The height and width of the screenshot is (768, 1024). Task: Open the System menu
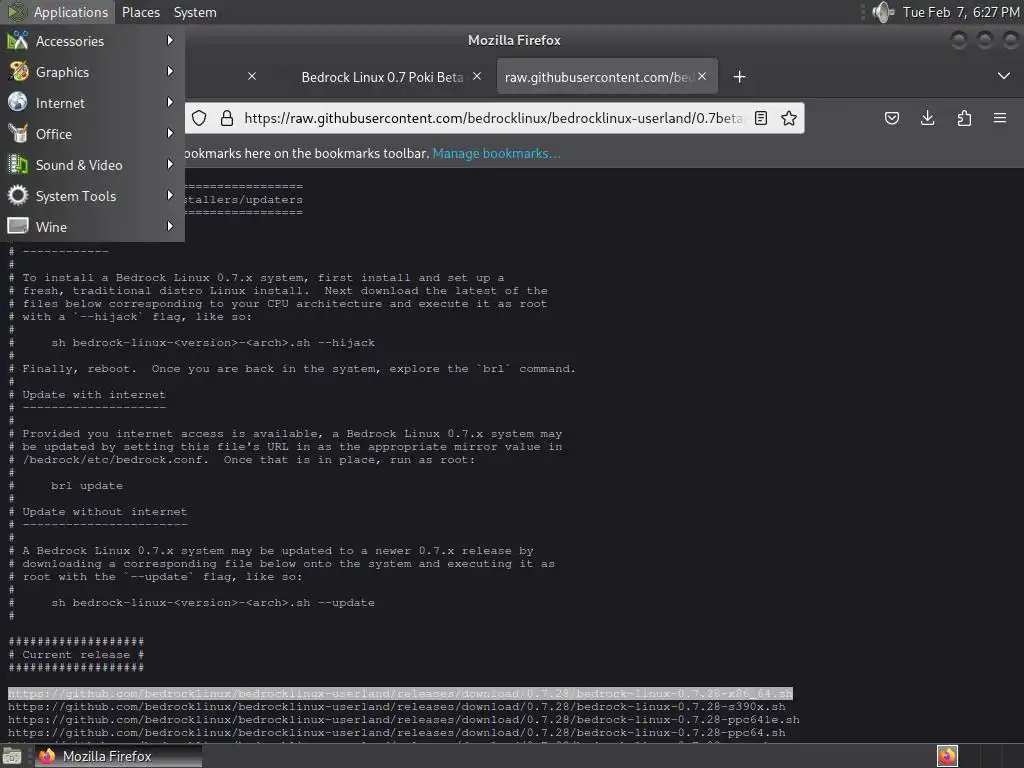pos(195,12)
